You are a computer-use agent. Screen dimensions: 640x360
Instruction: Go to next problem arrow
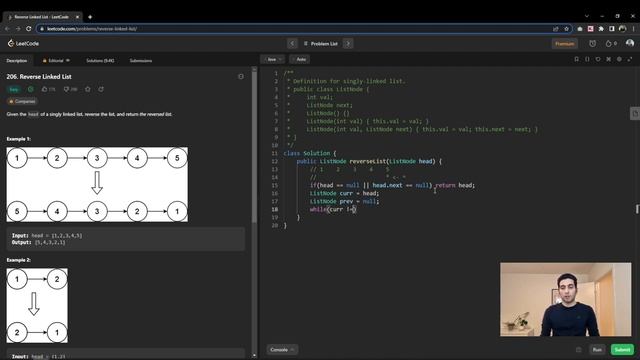(x=348, y=43)
